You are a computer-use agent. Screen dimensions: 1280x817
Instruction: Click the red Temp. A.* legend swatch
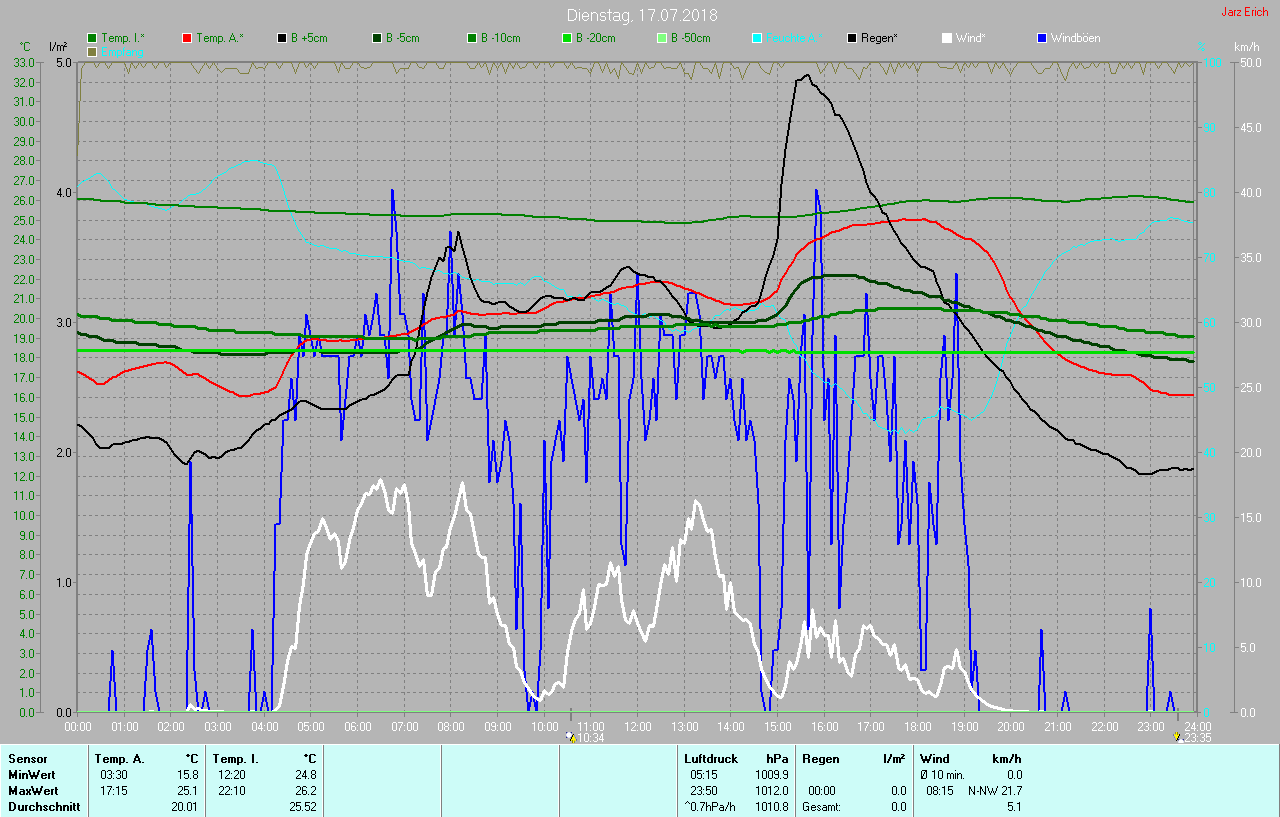[x=188, y=38]
